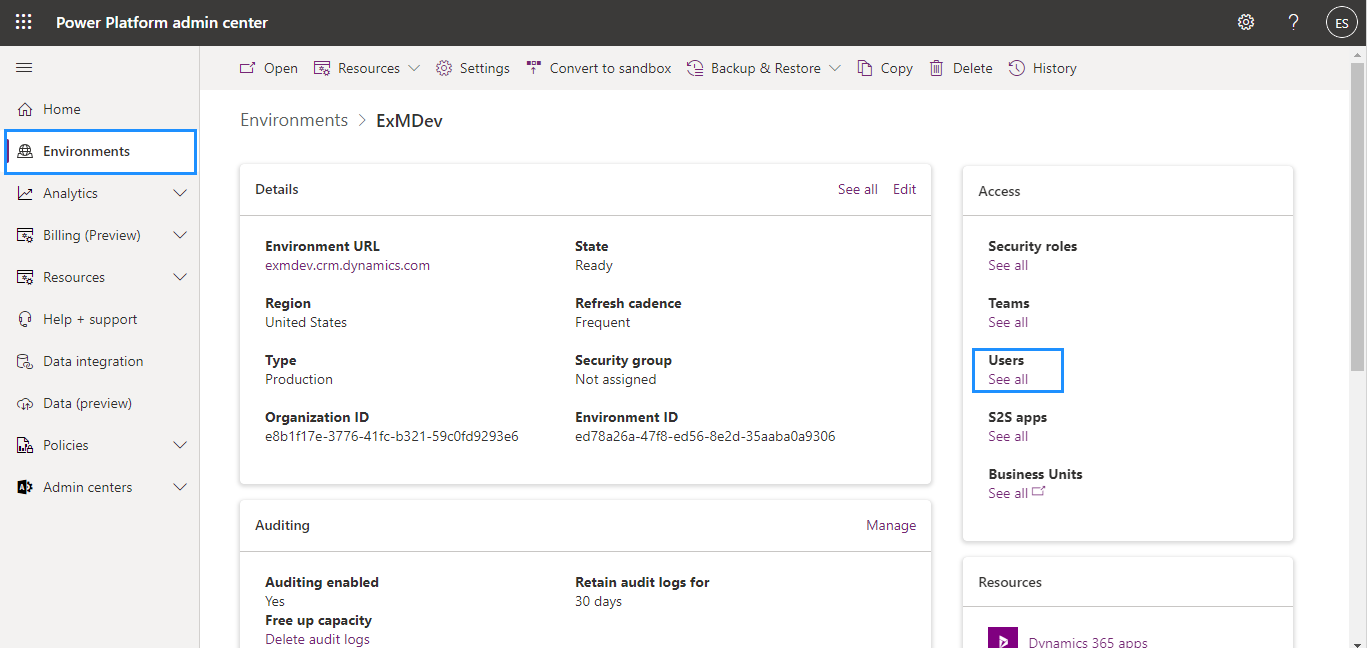Click the Open toolbar icon
The width and height of the screenshot is (1367, 648).
(247, 68)
